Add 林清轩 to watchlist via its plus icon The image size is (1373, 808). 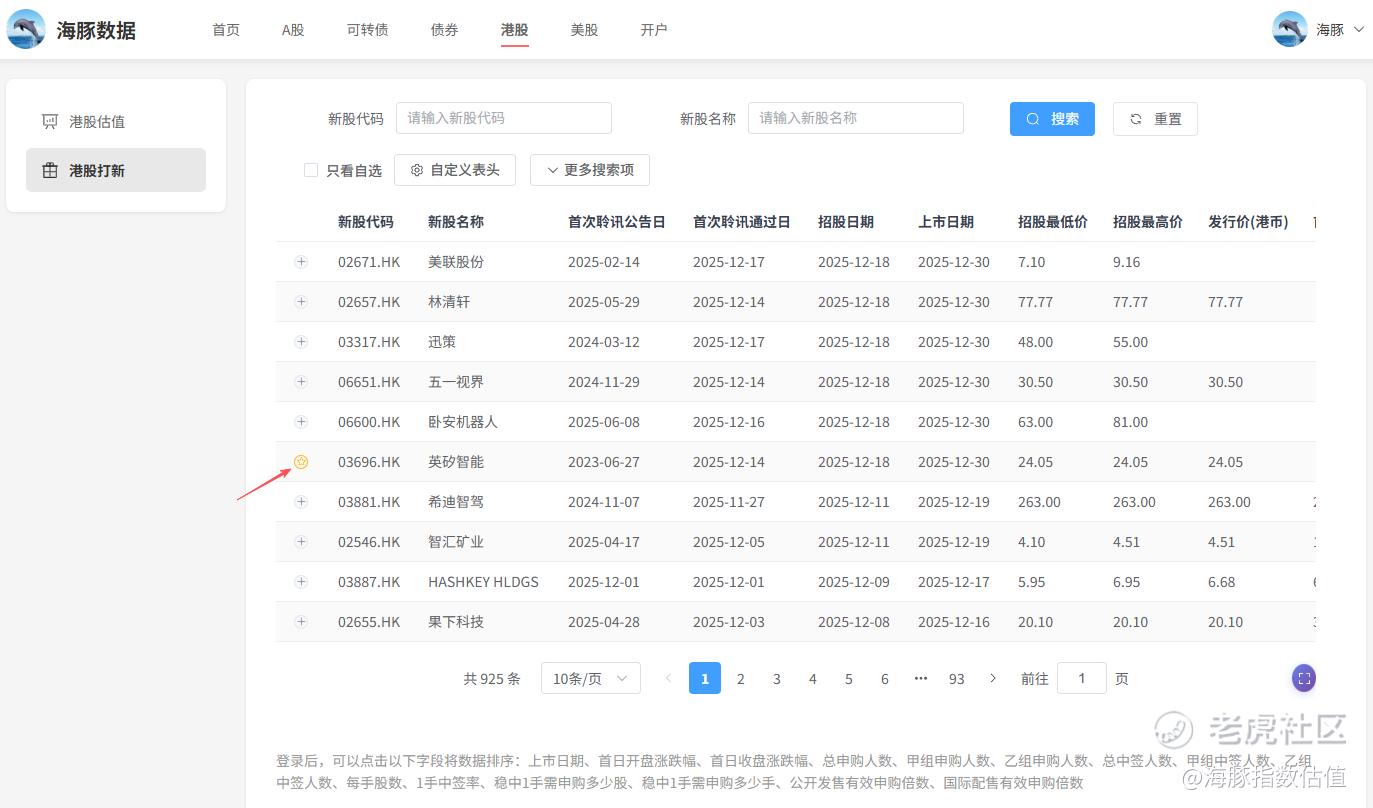pyautogui.click(x=301, y=302)
